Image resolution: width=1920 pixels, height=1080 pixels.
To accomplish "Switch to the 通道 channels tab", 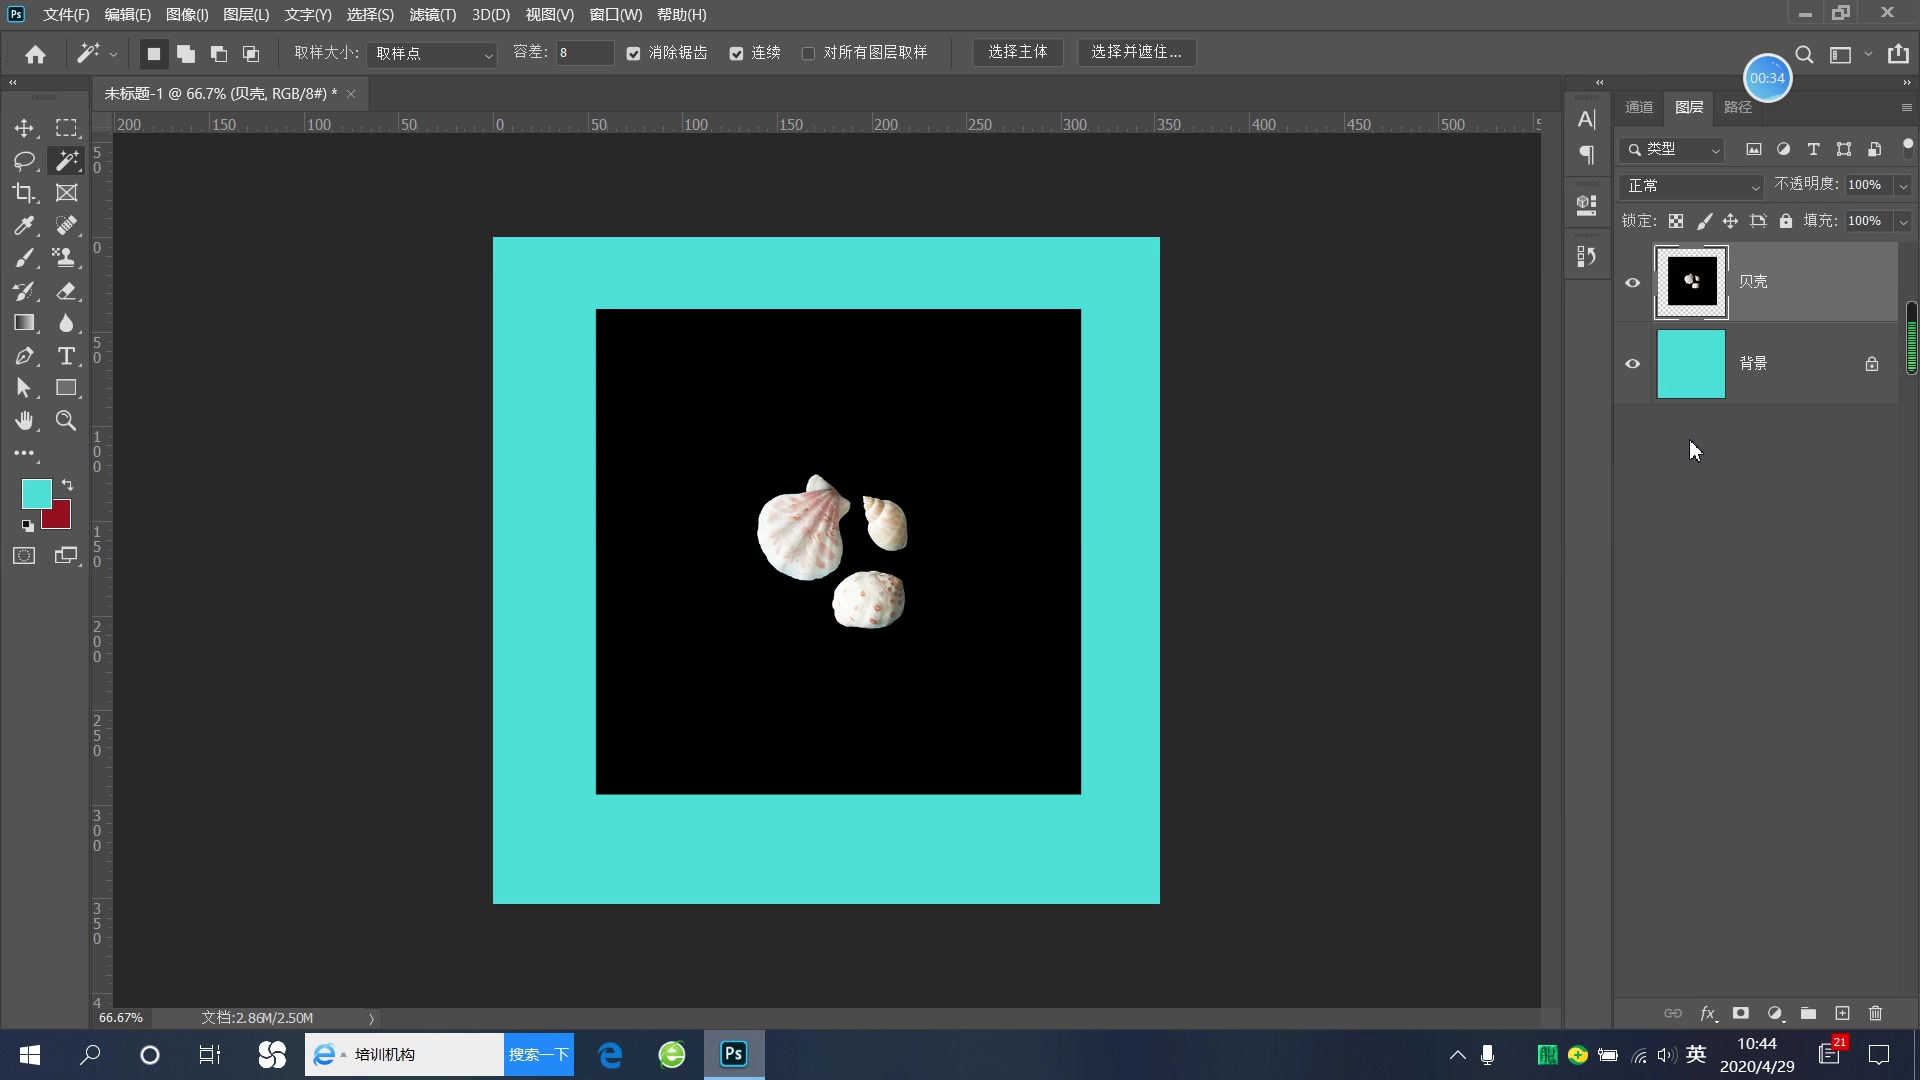I will coord(1638,107).
